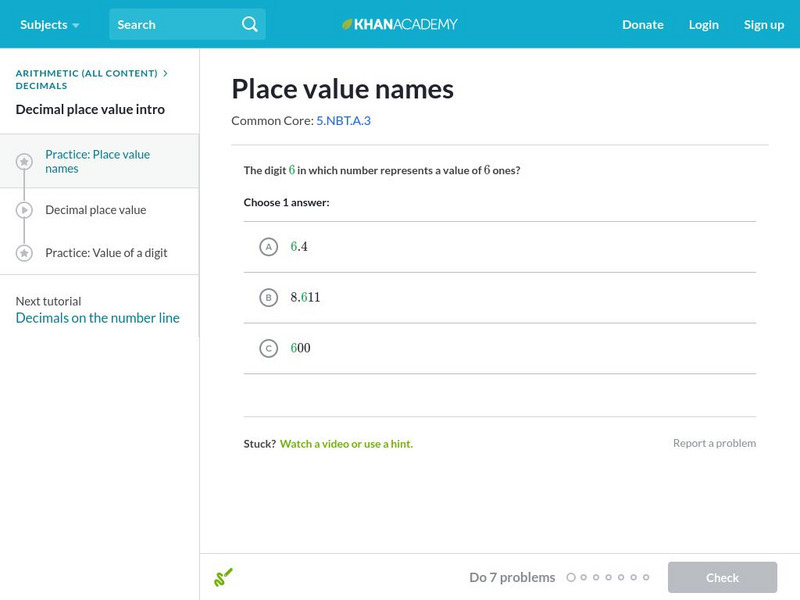This screenshot has height=600, width=800.
Task: Click the Arithmetic (All Content) breadcrumb
Action: 87,73
